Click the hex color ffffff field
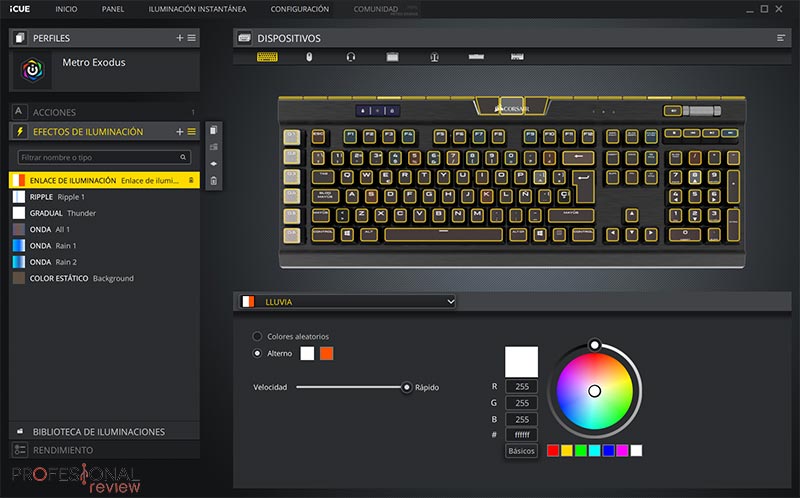800x498 pixels. click(521, 435)
